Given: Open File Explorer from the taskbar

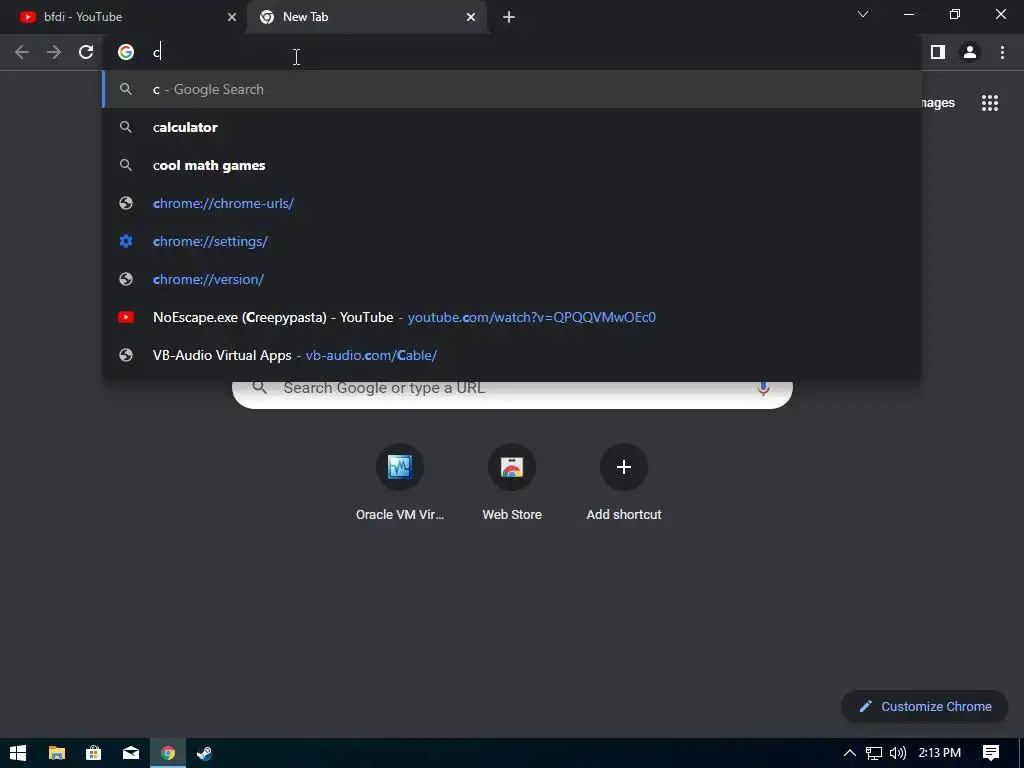Looking at the screenshot, I should coord(57,753).
